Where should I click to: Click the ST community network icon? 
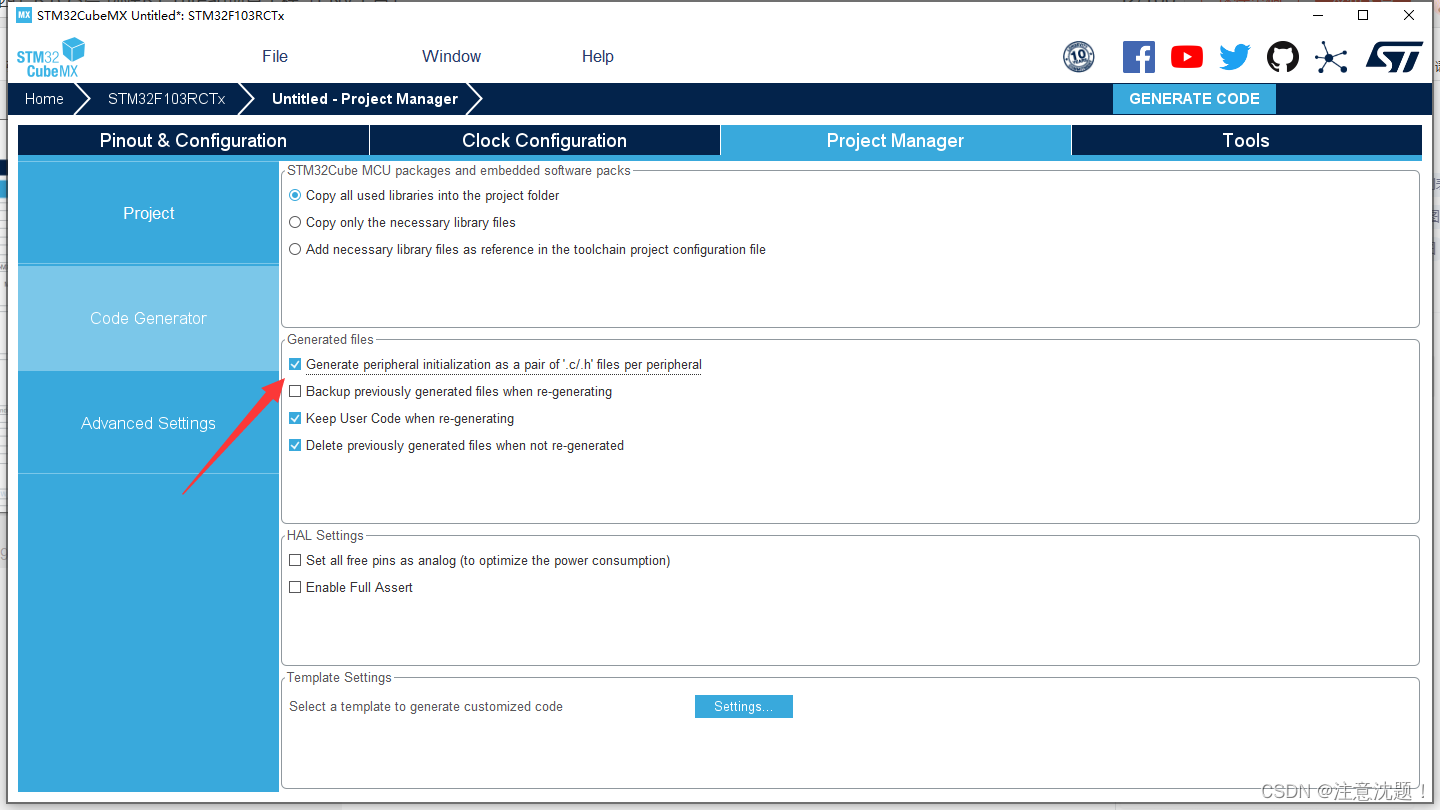coord(1331,57)
